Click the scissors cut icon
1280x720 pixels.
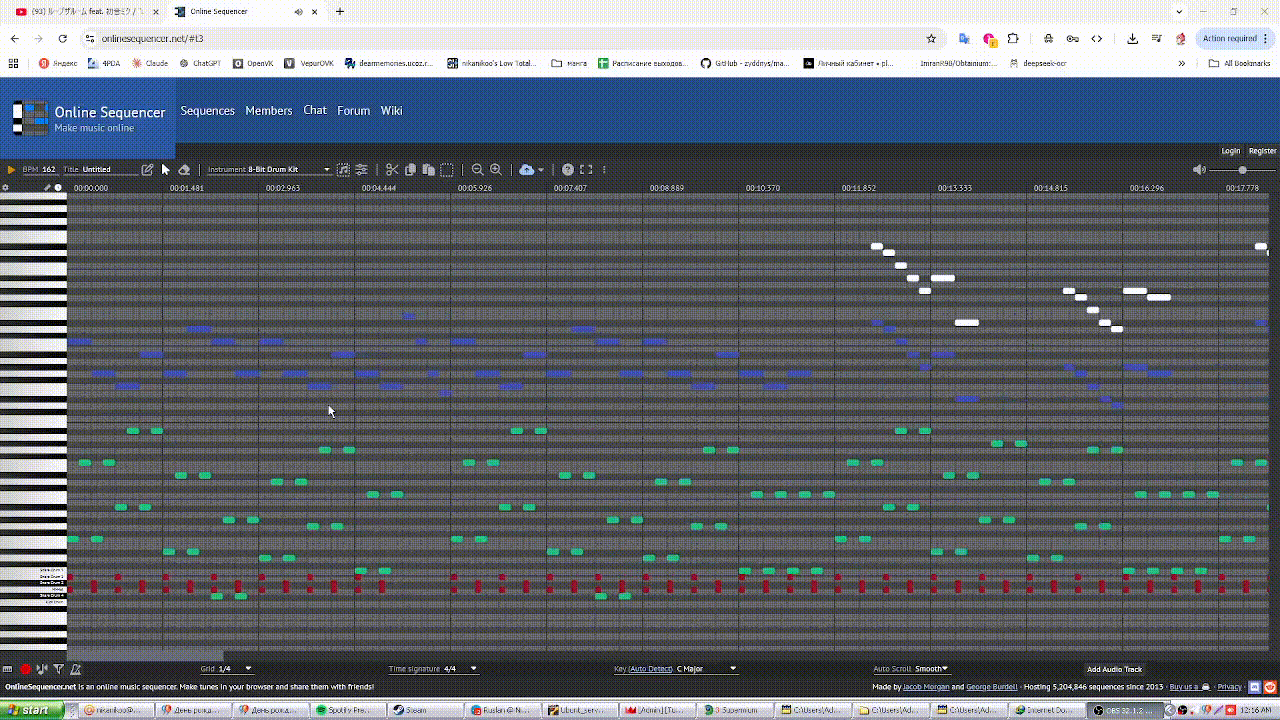coord(392,170)
